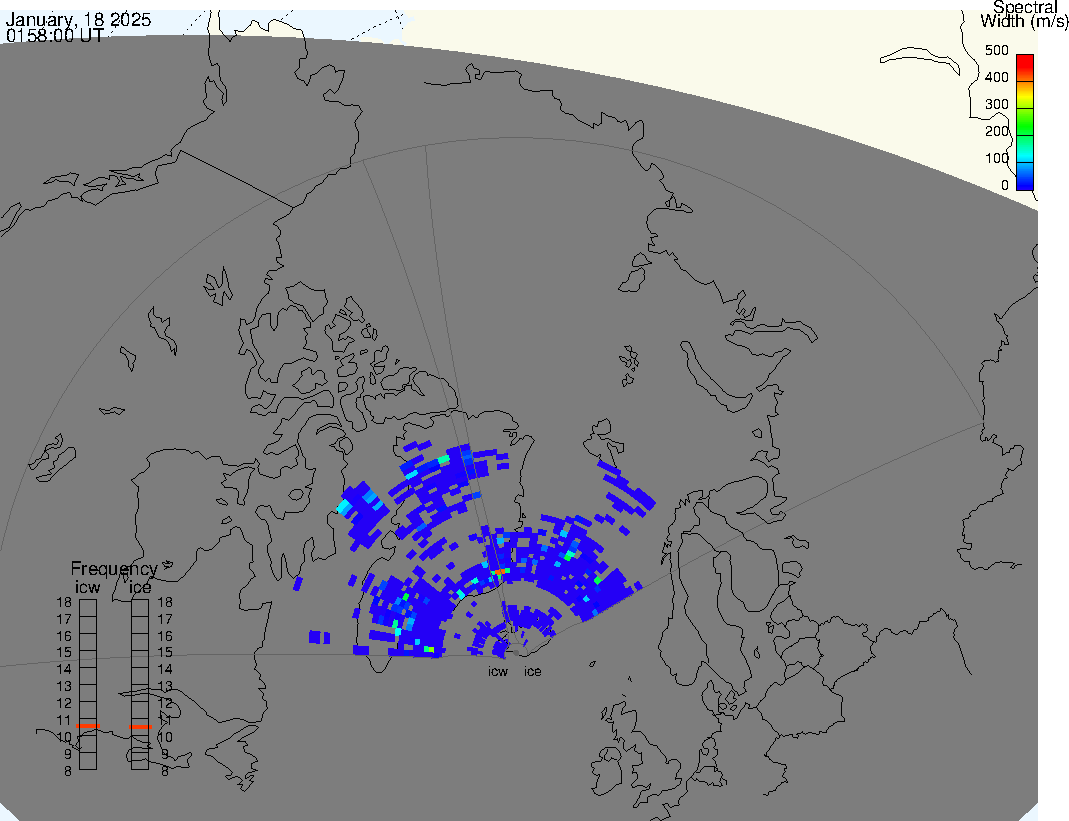1069x821 pixels.
Task: Click the "10" label beside the ice frequency bar
Action: coord(165,737)
